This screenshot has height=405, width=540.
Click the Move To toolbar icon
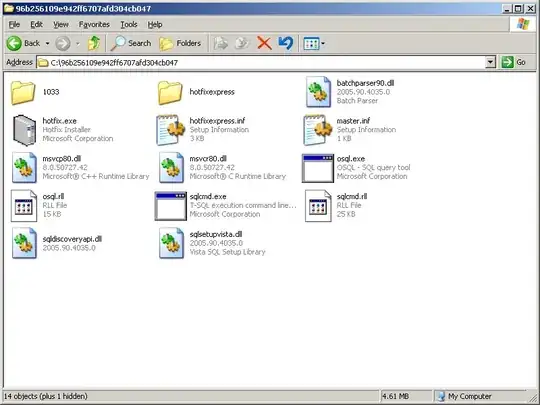(220, 43)
